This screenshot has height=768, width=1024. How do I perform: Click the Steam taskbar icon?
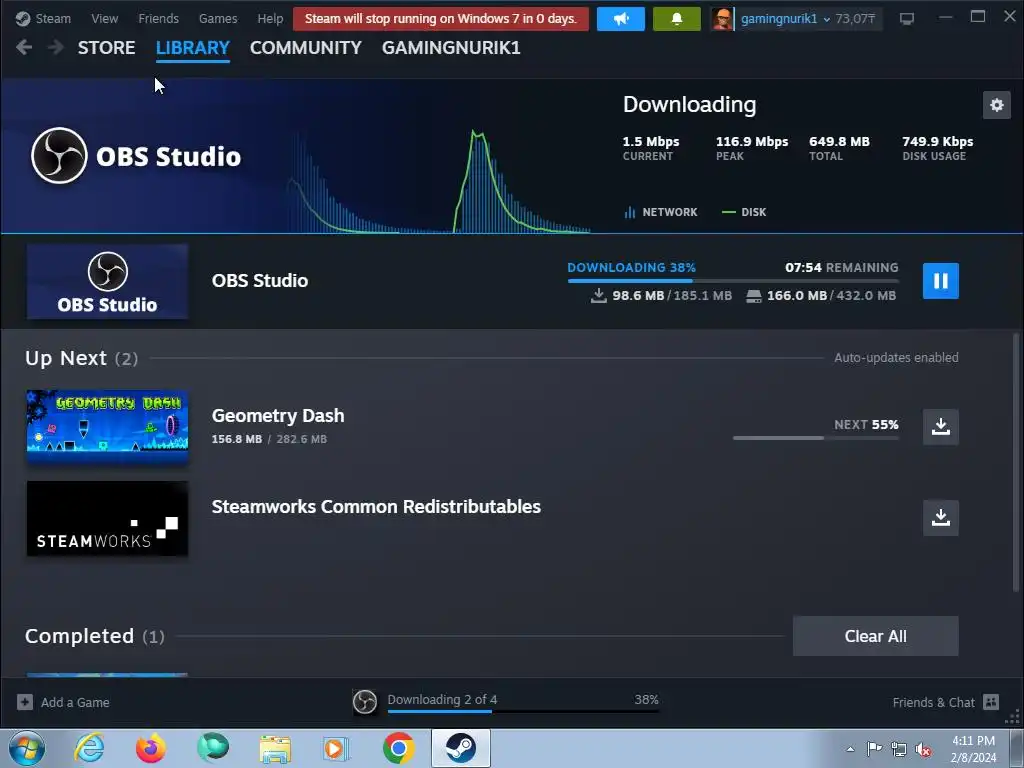460,748
